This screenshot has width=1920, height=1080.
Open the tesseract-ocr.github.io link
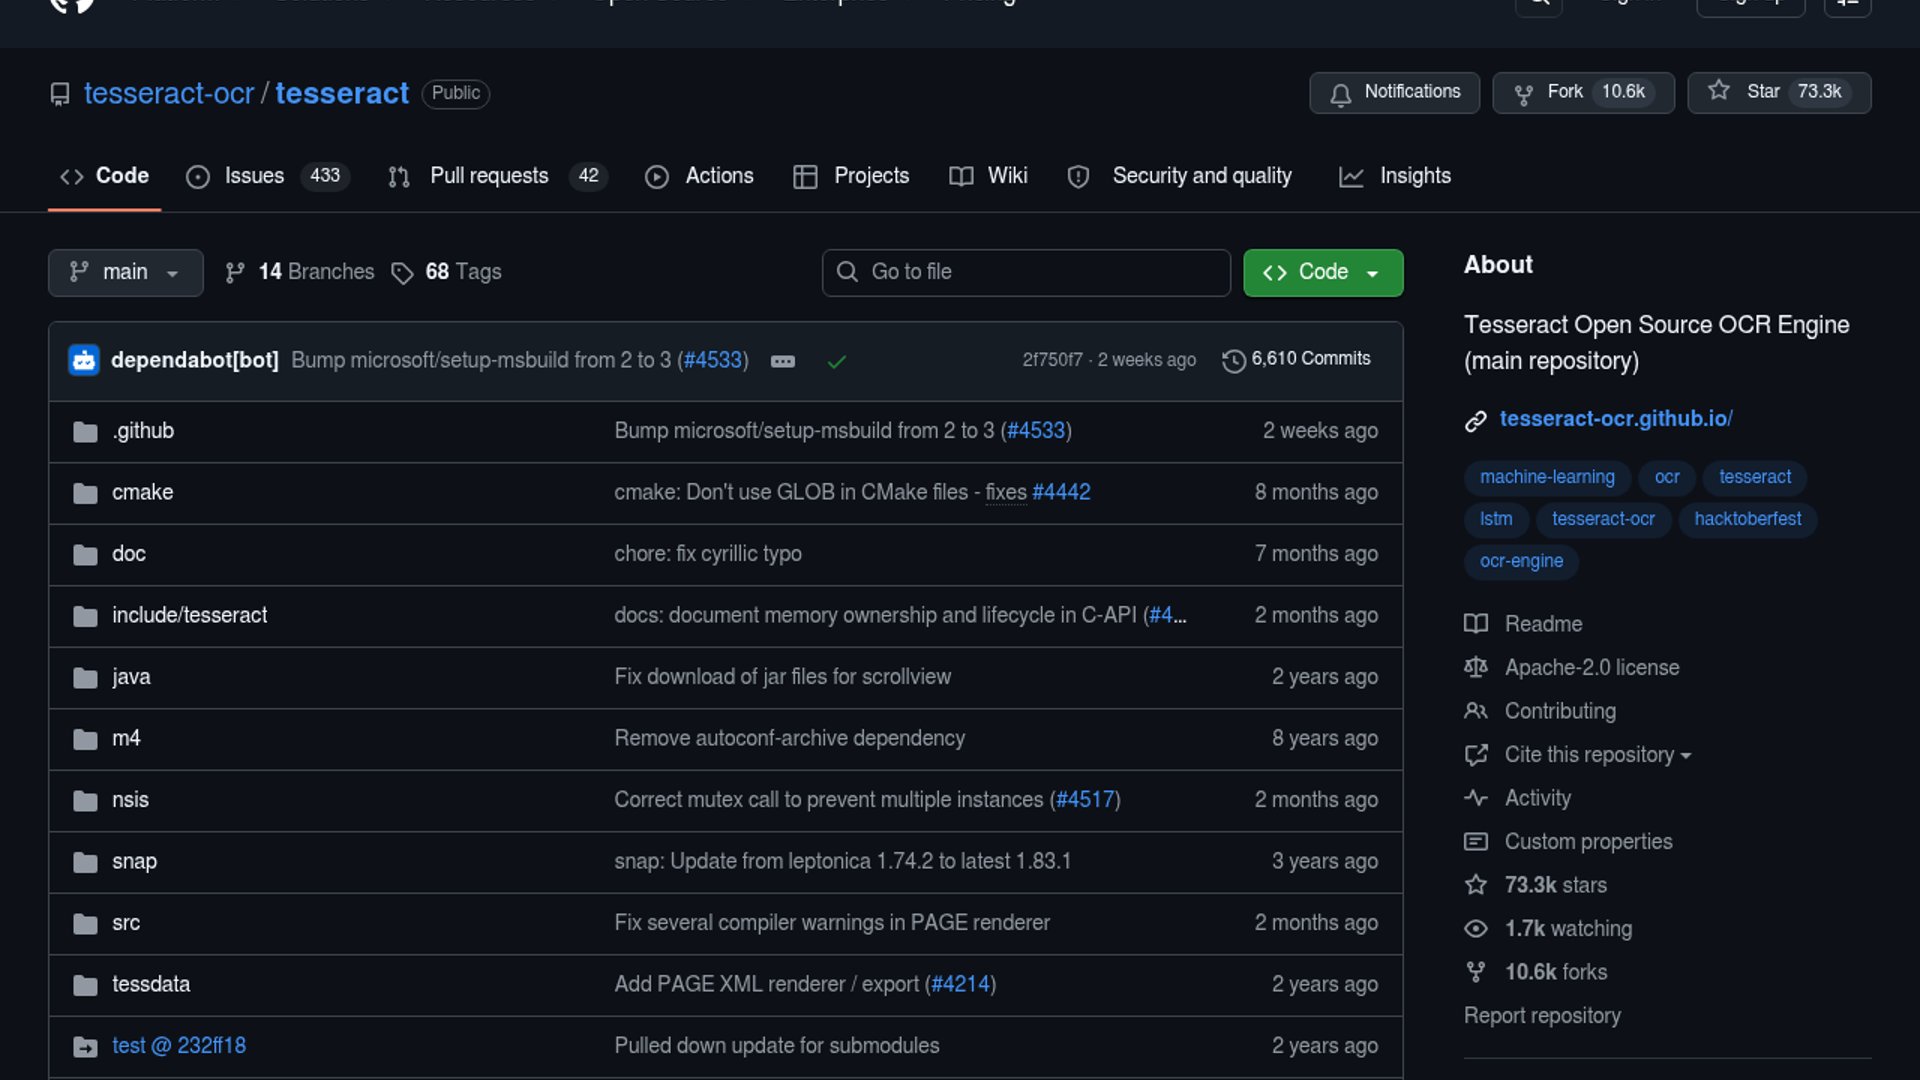pyautogui.click(x=1615, y=419)
